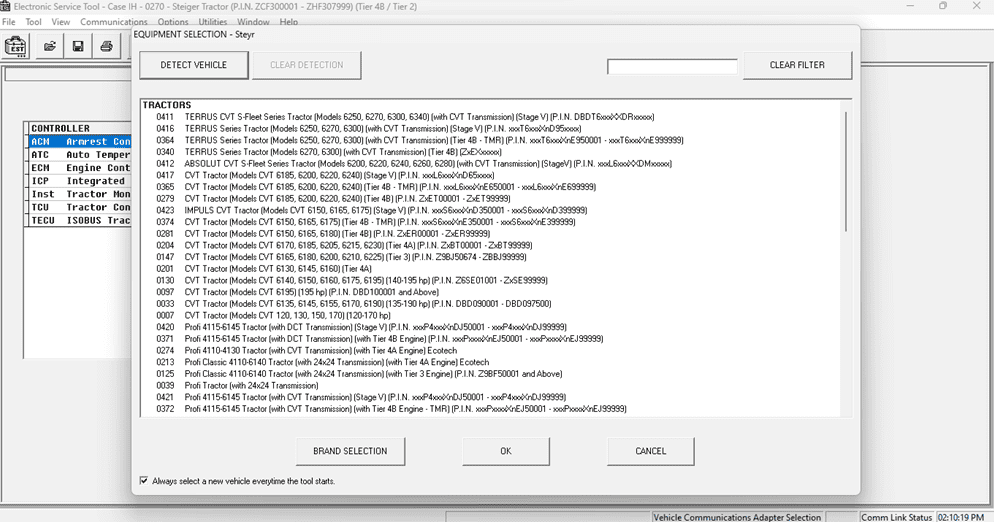Click the DETECT VEHICLE button
Screen dimensions: 994x522
193,65
